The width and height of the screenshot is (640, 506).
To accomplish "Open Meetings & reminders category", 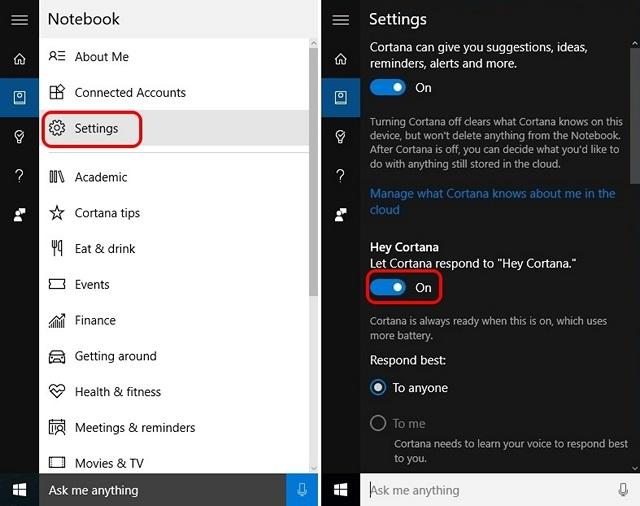I will (x=174, y=427).
